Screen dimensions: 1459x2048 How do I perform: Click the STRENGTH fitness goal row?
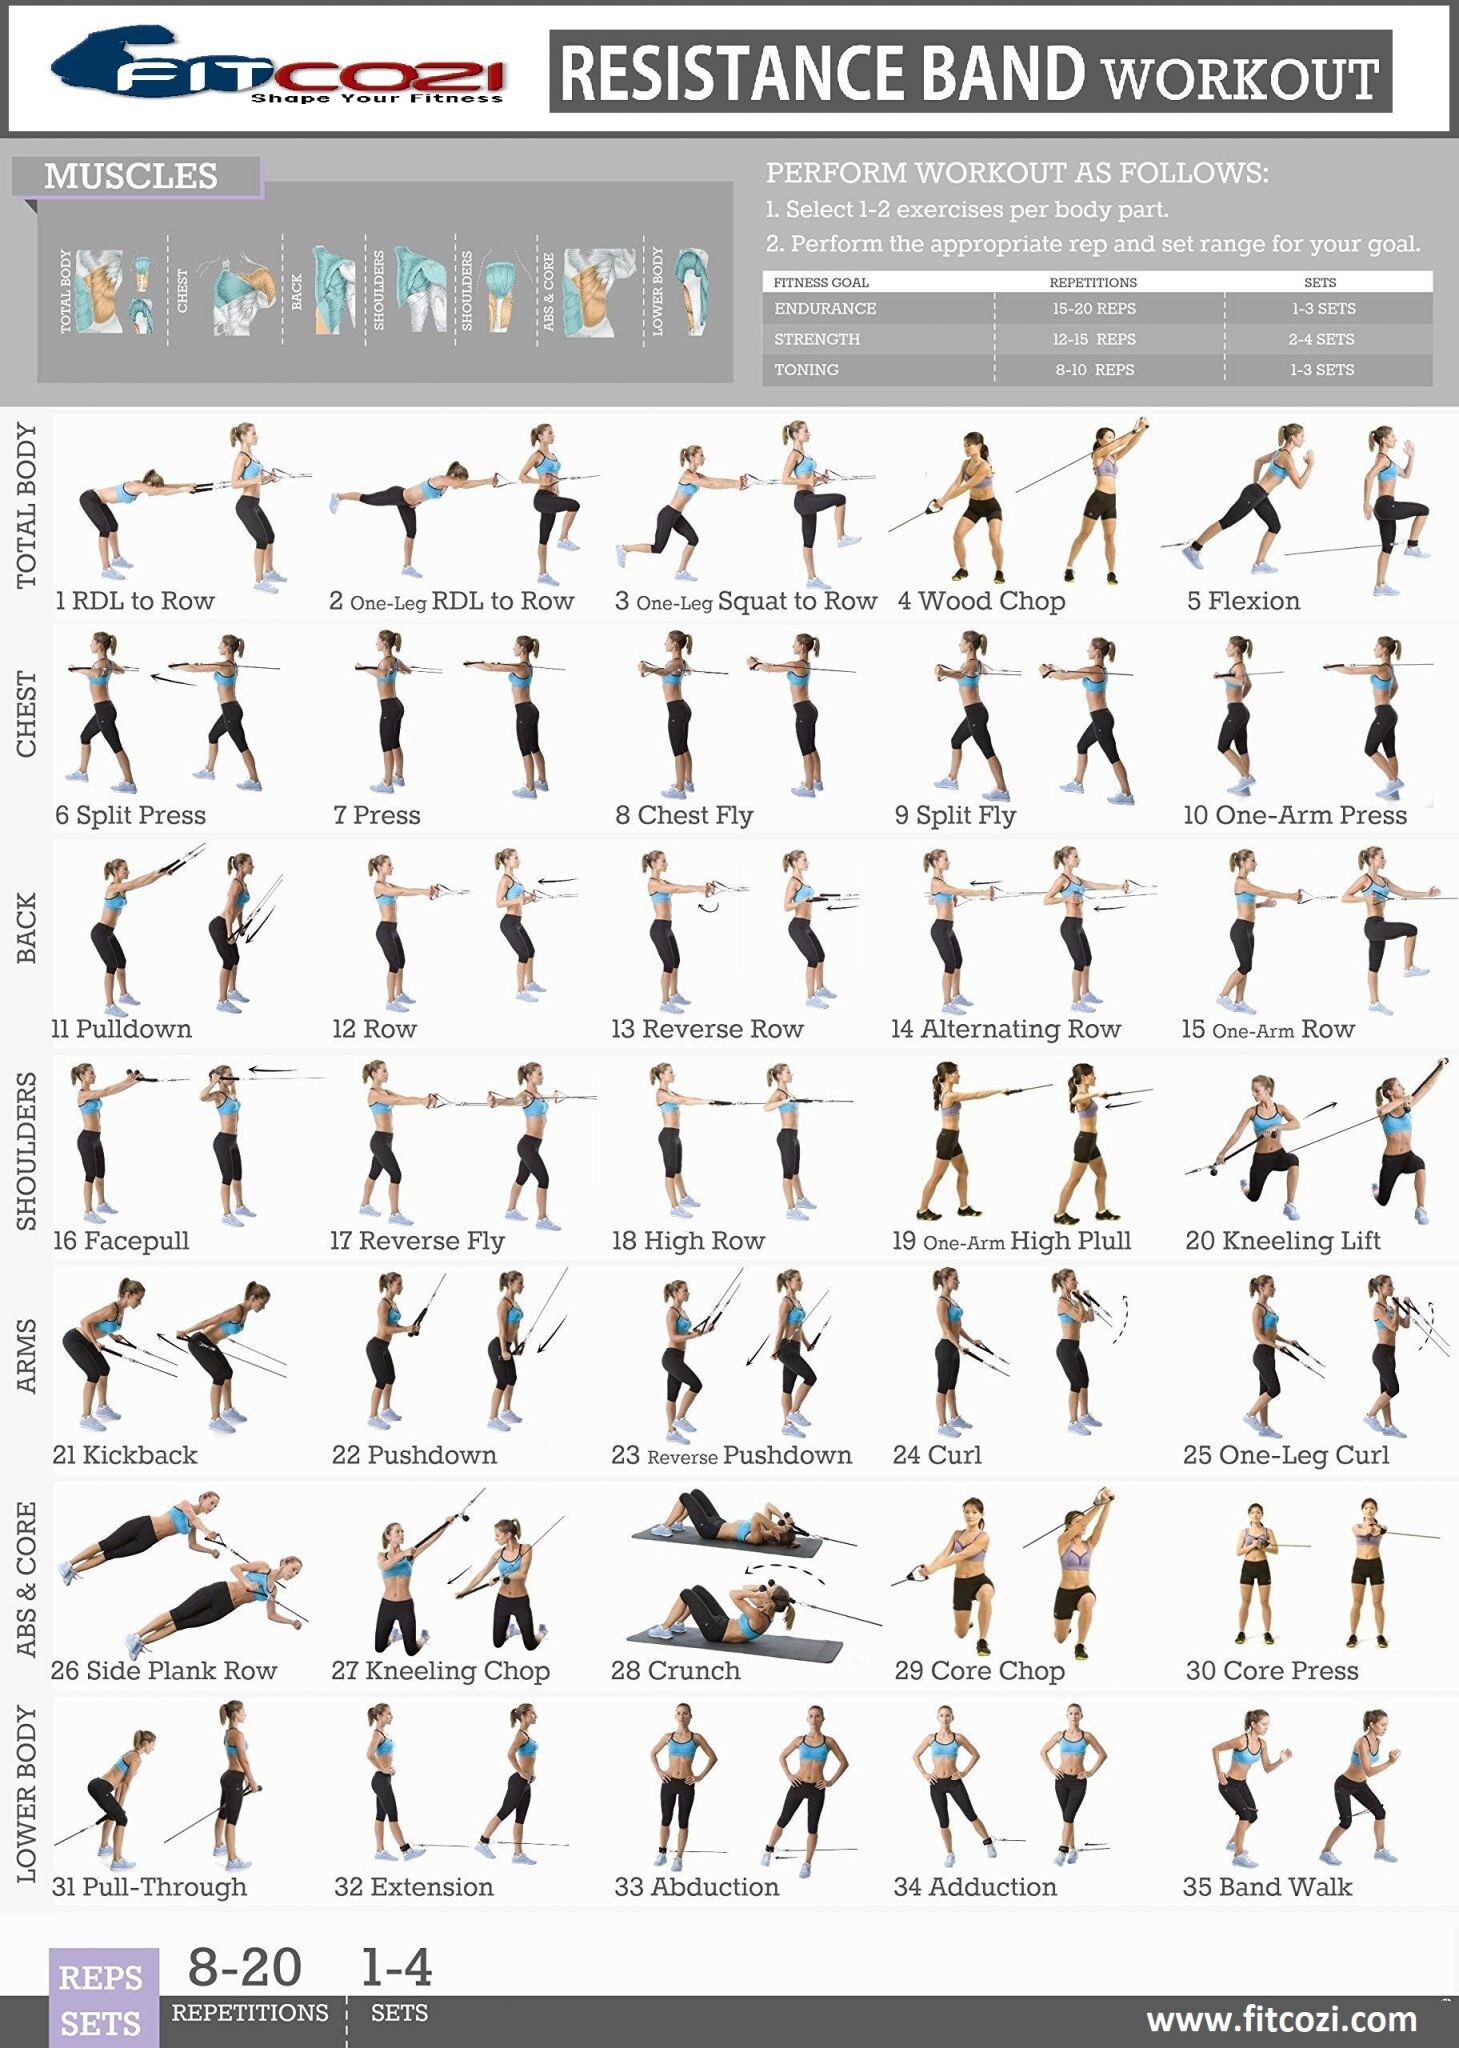click(x=1097, y=339)
